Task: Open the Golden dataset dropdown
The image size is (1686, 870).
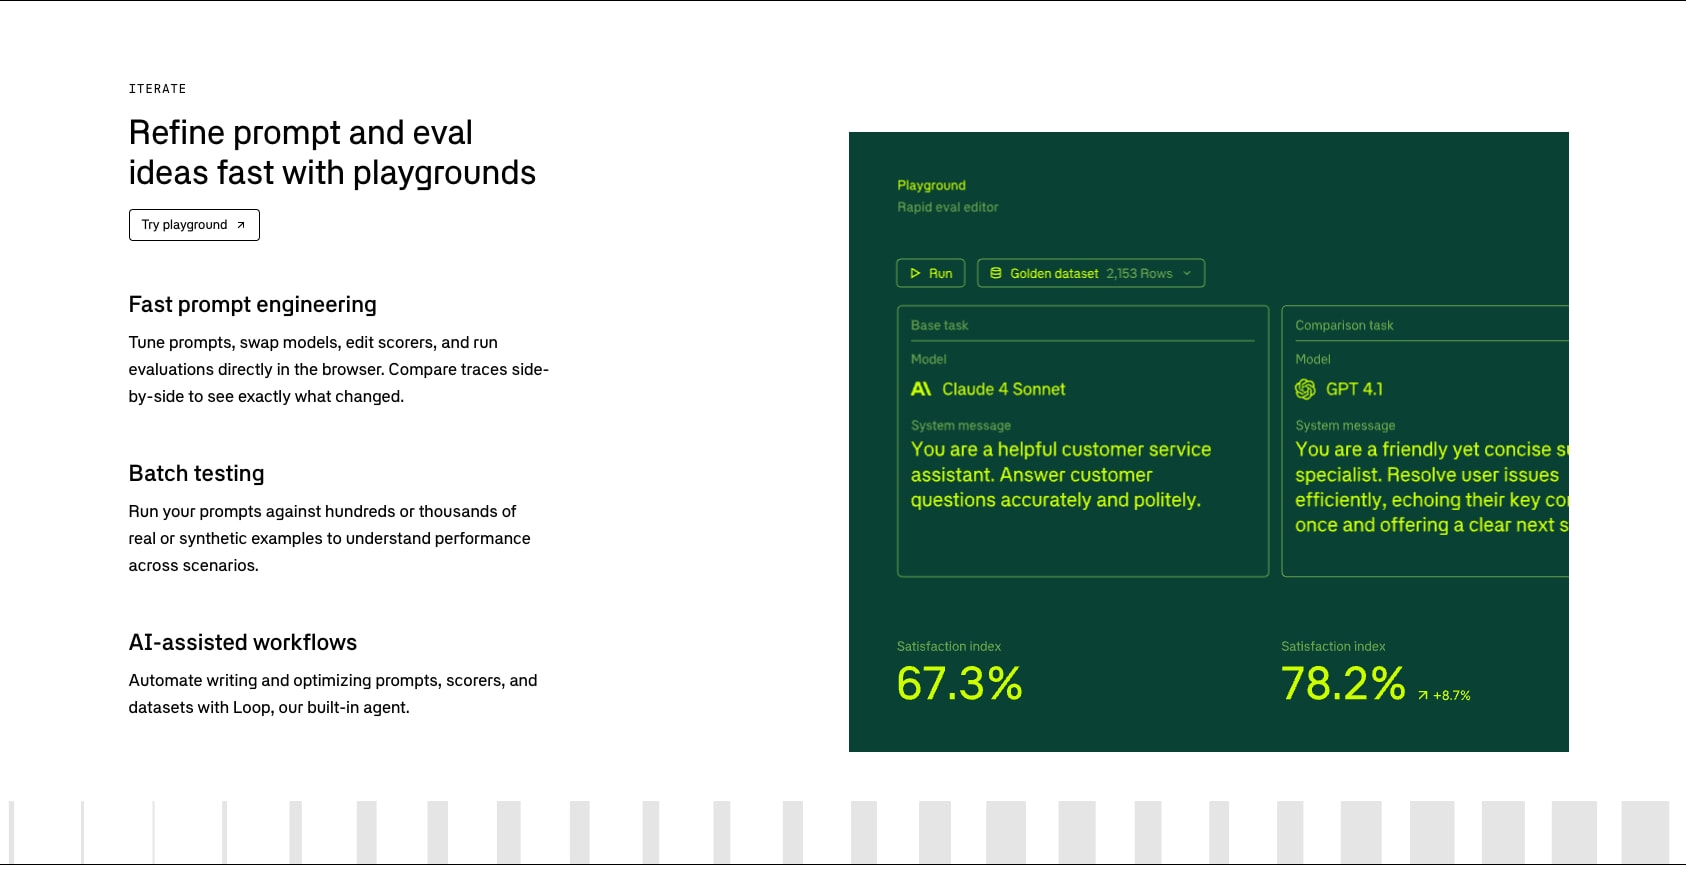Action: pyautogui.click(x=1091, y=273)
